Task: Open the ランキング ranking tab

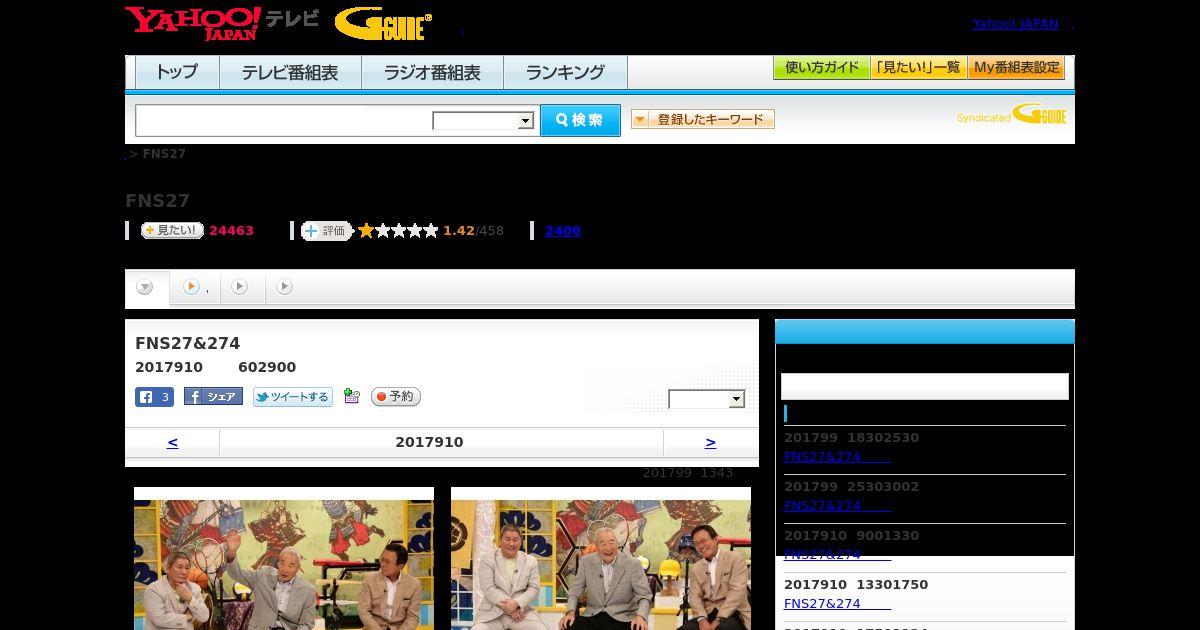Action: point(565,72)
